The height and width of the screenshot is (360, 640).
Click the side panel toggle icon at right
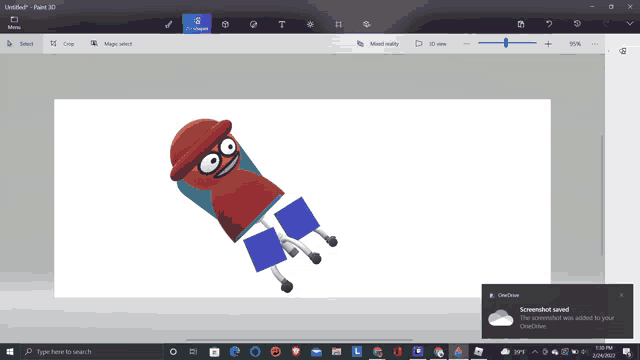(623, 51)
